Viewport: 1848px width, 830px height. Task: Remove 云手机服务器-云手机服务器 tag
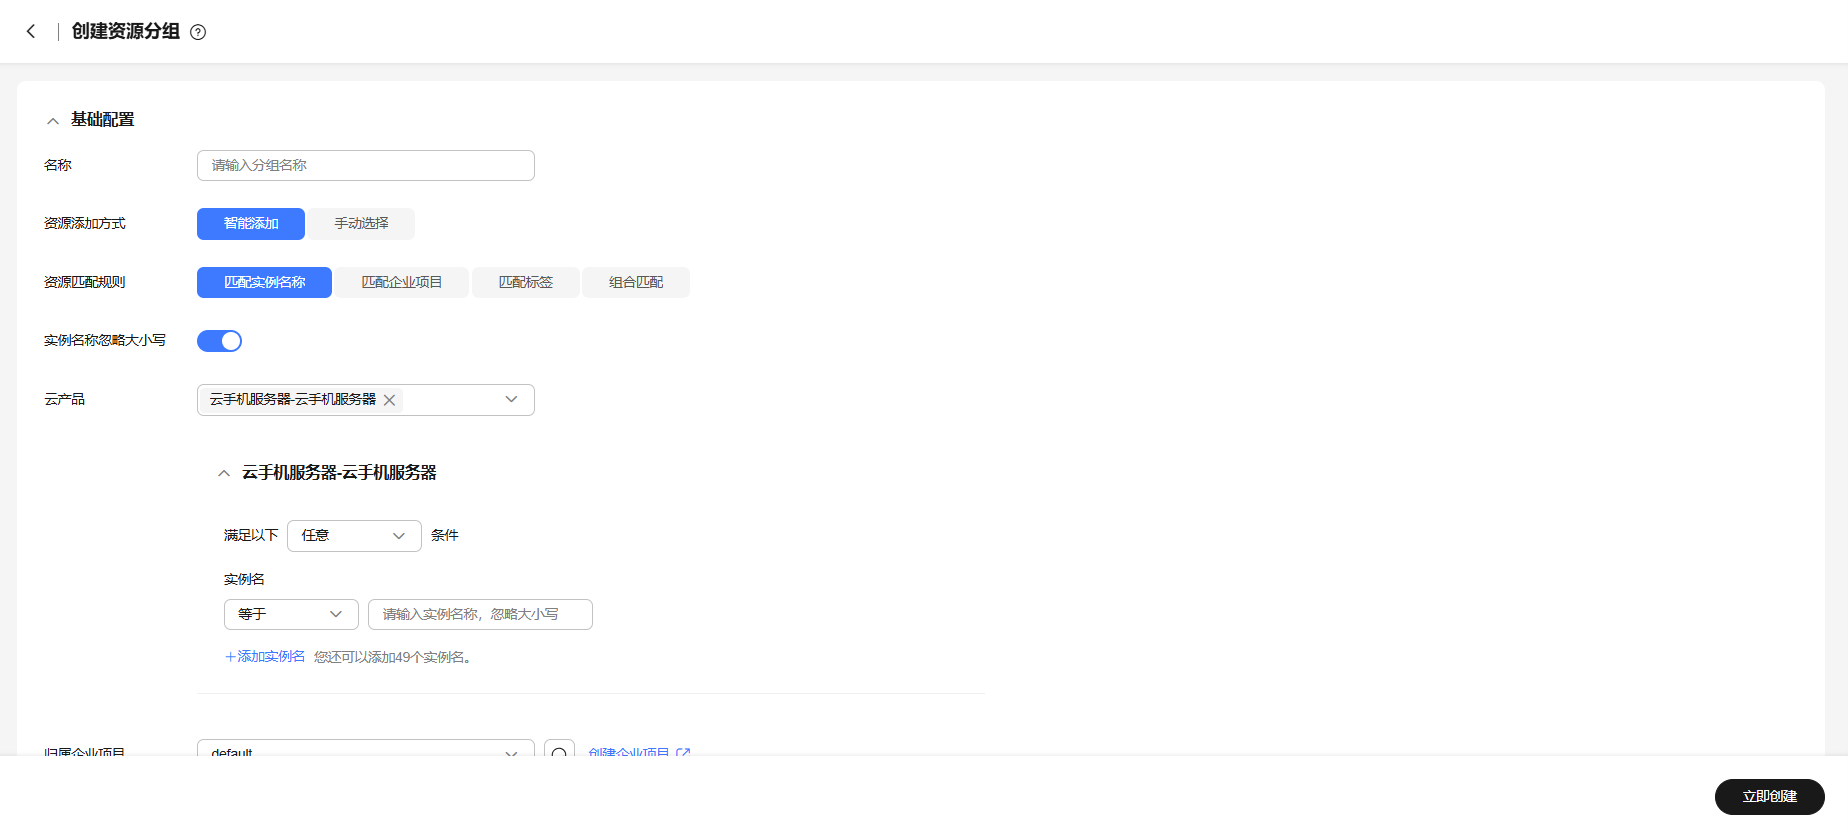coord(390,400)
